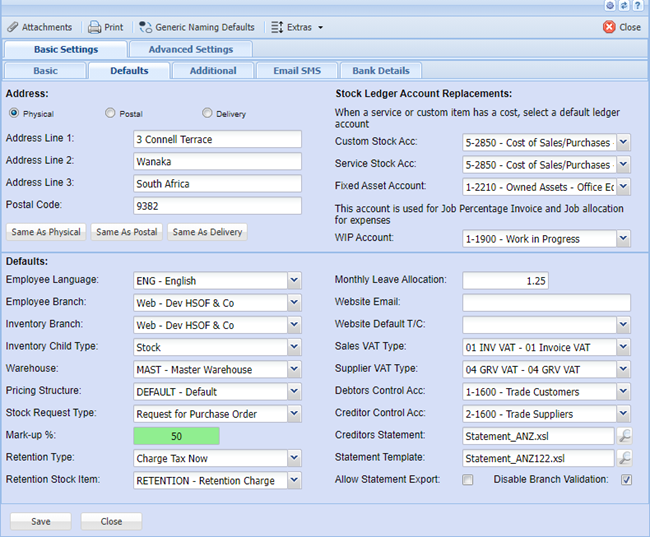Browse for Statement Template file
650x537 pixels.
[624, 458]
